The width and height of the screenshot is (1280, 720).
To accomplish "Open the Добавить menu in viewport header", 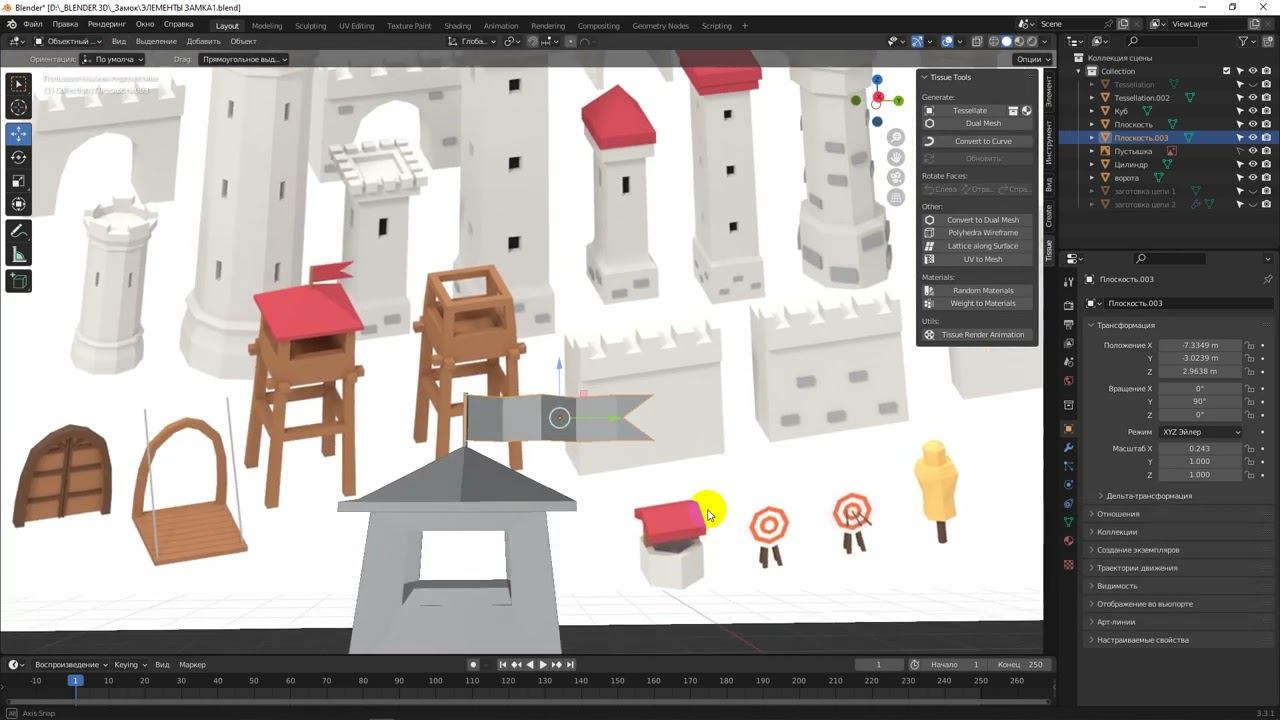I will [x=204, y=41].
